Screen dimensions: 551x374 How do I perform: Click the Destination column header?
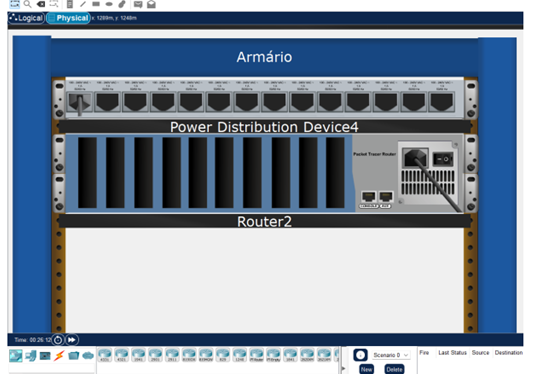(508, 353)
